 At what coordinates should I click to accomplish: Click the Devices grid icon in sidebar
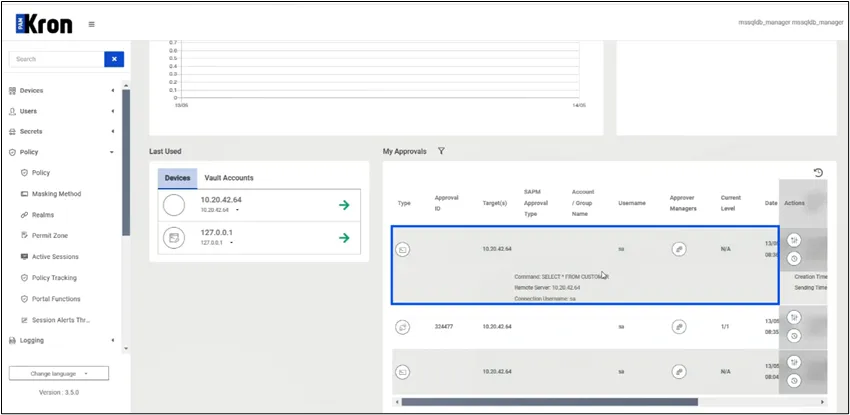coord(12,90)
